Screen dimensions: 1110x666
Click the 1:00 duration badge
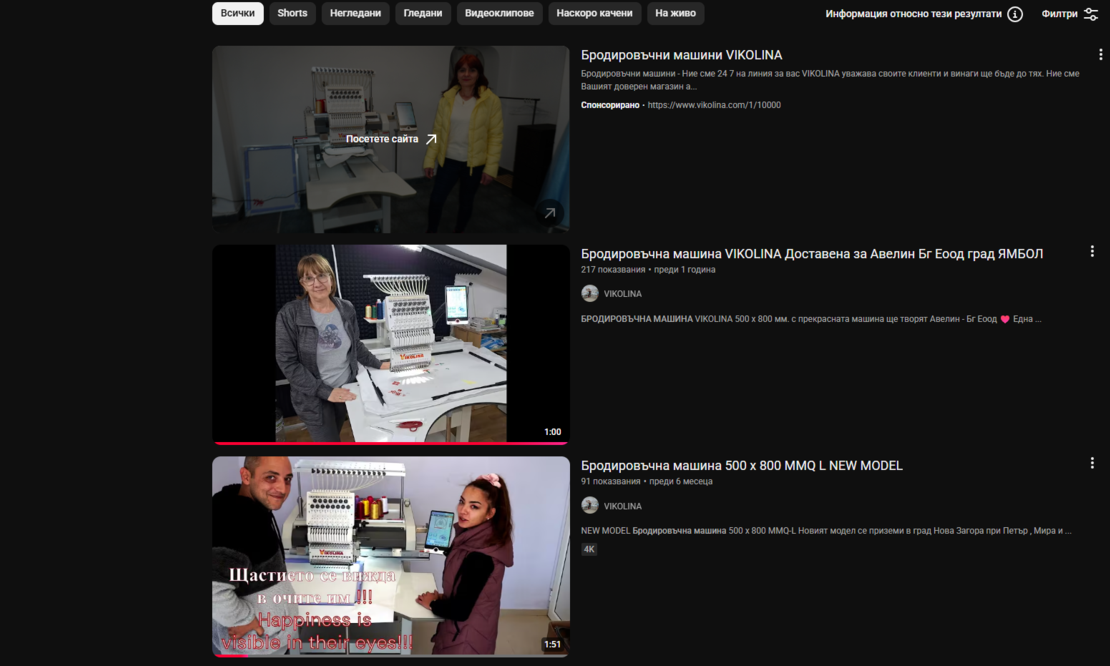552,432
